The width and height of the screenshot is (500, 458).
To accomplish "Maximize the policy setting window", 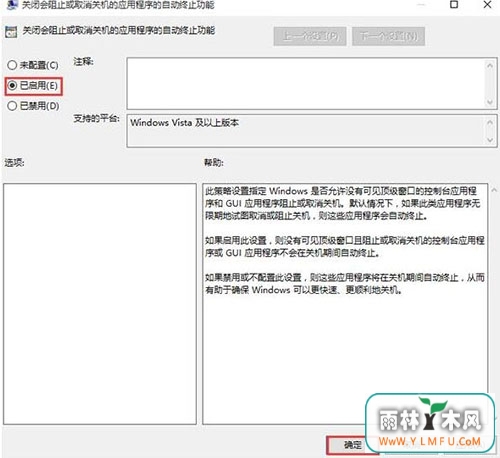I will 454,5.
